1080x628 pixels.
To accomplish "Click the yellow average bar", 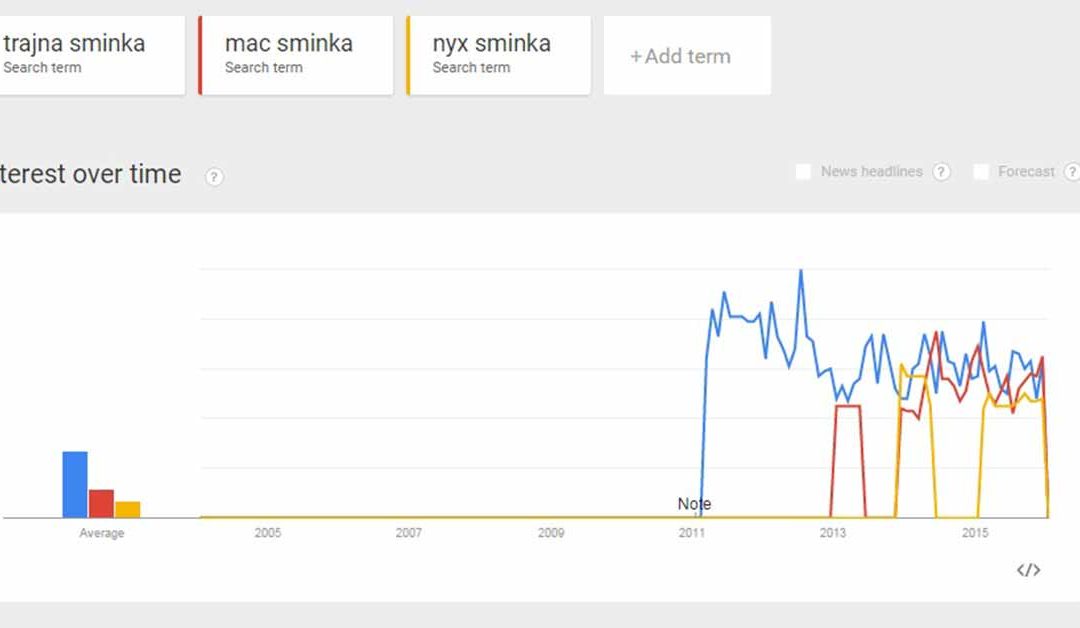I will tap(127, 509).
